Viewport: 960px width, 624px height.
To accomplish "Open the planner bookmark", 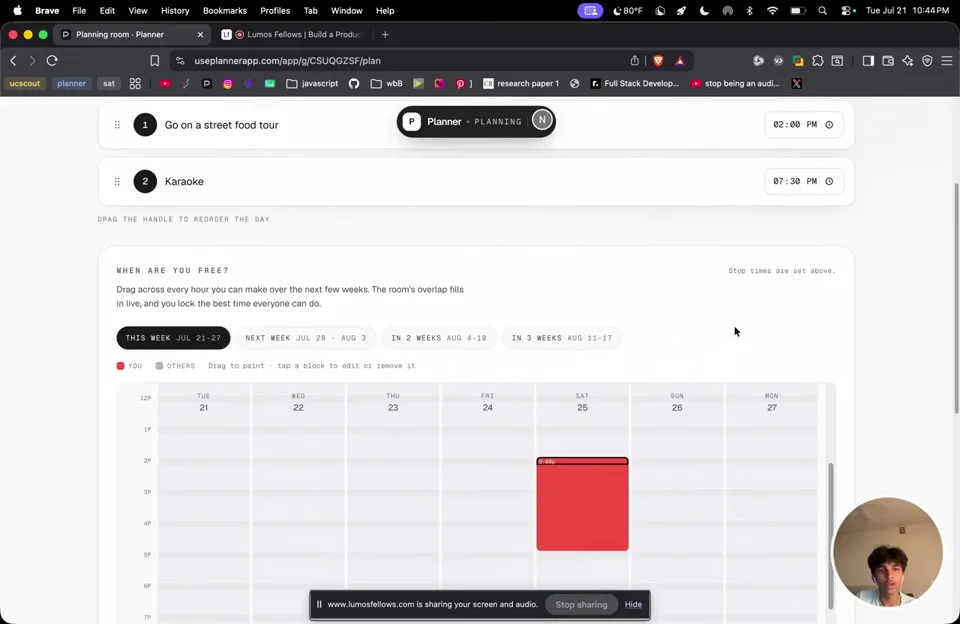I will pos(72,84).
